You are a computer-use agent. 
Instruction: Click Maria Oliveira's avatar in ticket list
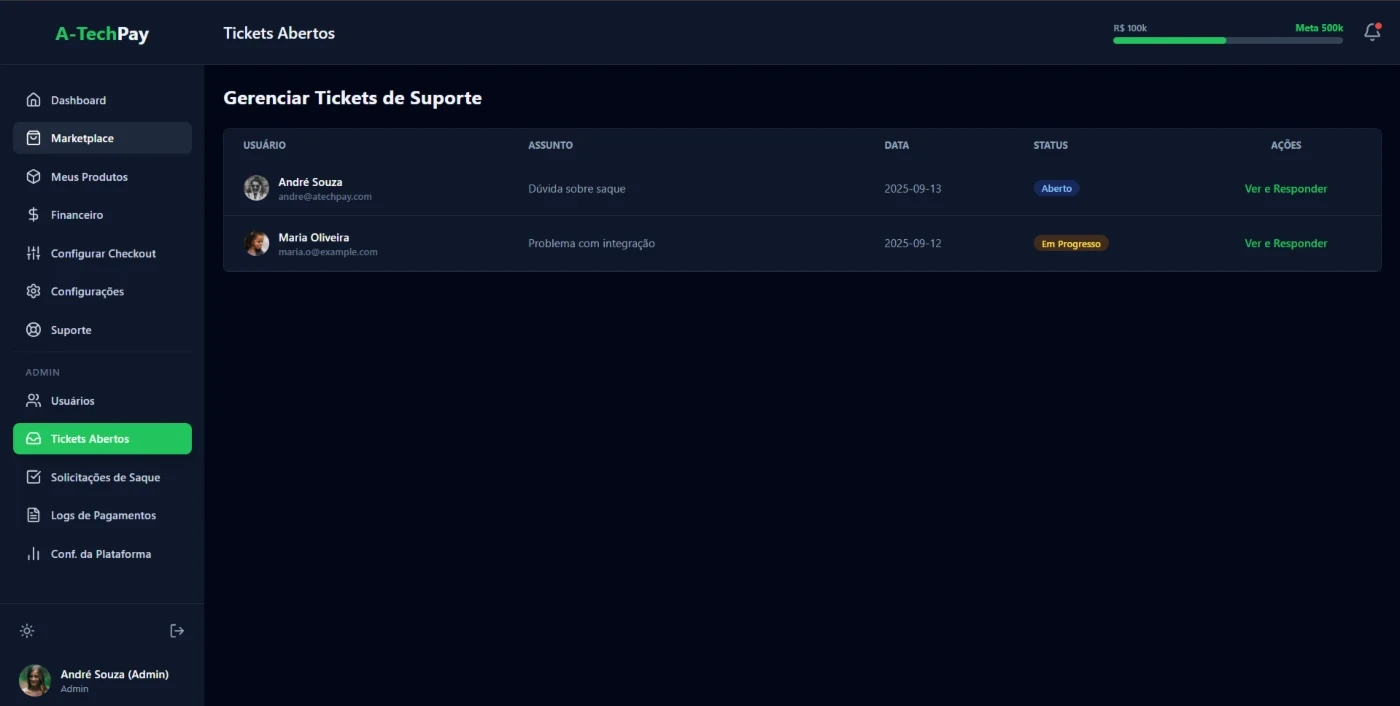click(x=256, y=243)
